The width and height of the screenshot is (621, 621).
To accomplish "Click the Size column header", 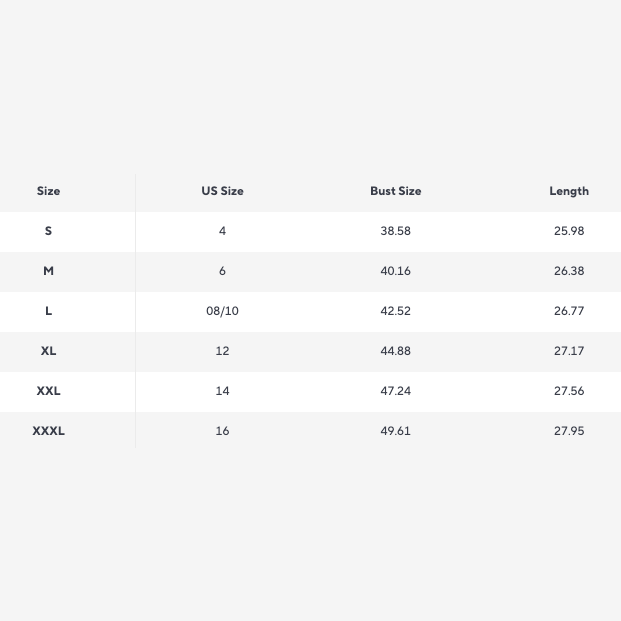I will [x=48, y=191].
